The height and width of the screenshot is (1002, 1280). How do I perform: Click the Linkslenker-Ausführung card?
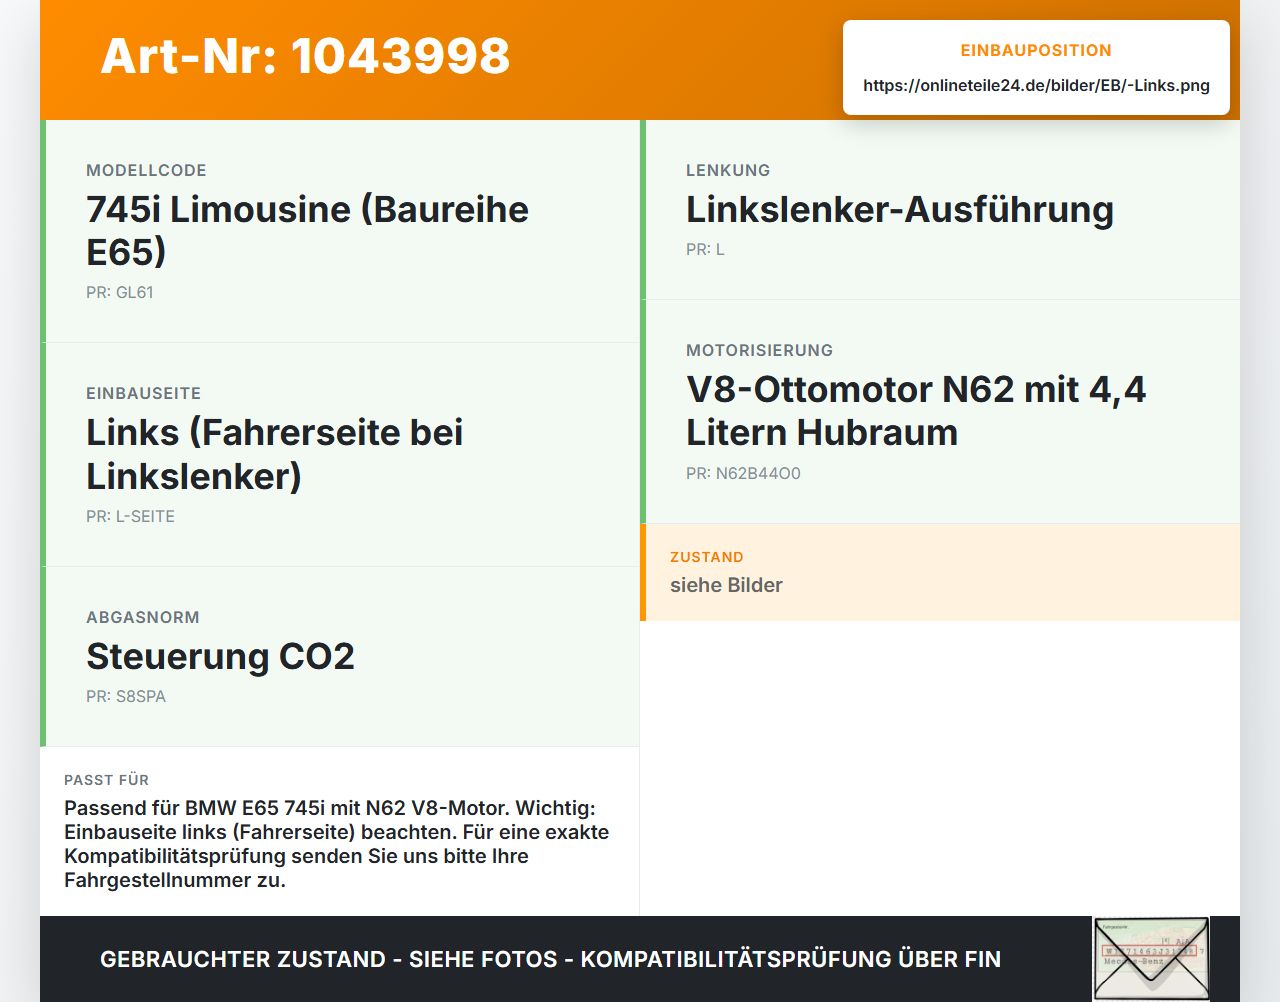click(x=940, y=210)
